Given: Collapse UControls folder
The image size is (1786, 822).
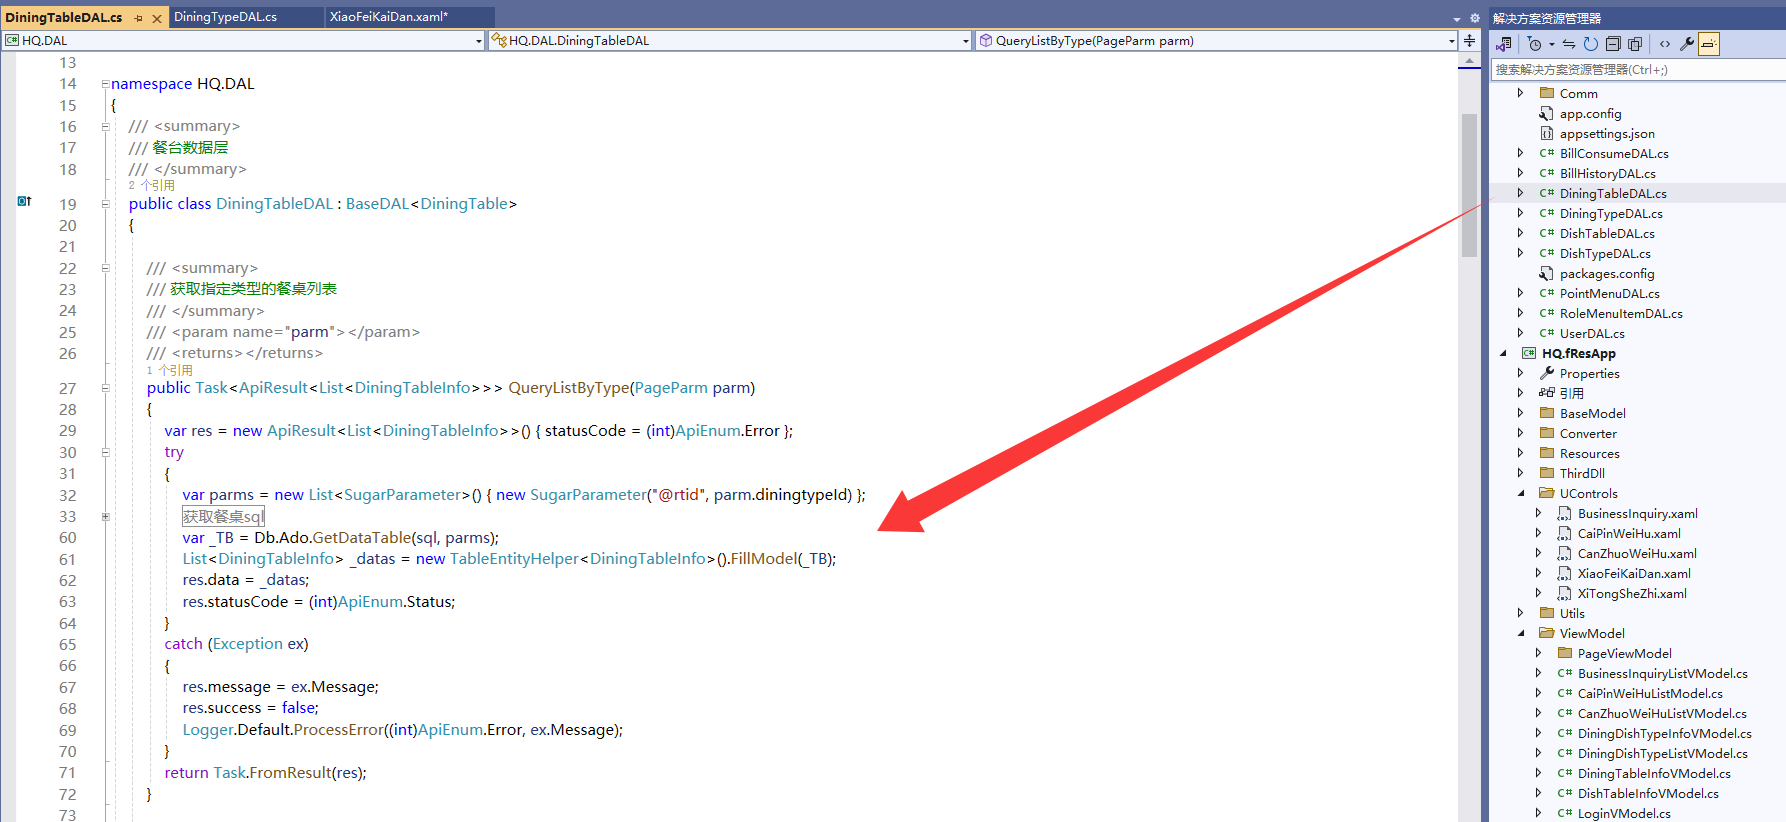Looking at the screenshot, I should point(1521,493).
